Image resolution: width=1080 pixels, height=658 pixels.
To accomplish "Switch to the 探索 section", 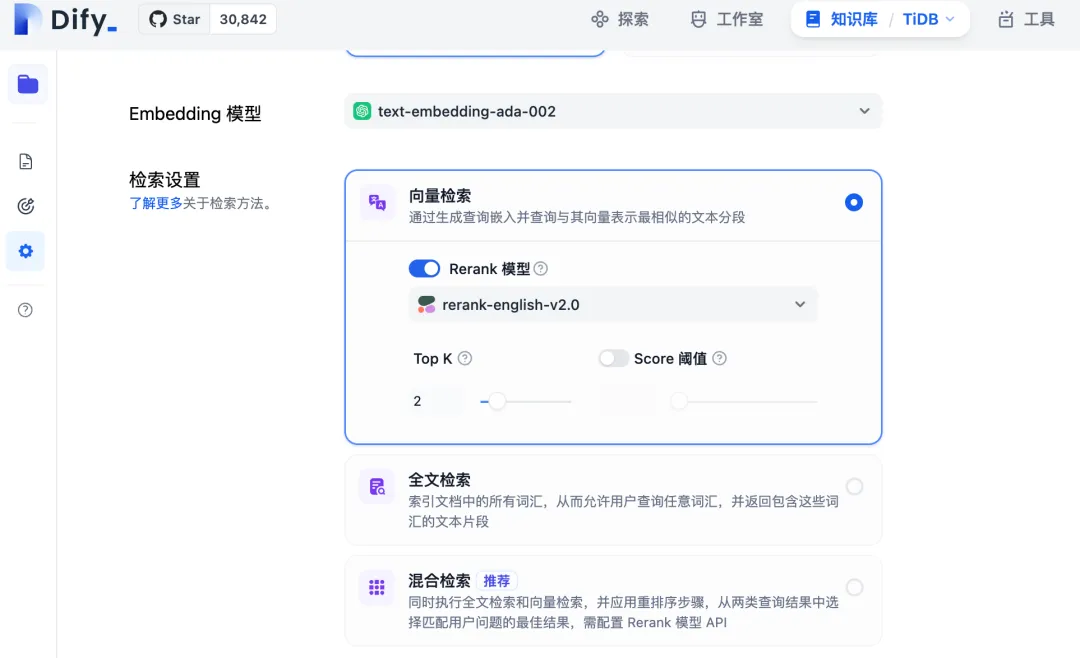I will [x=620, y=18].
